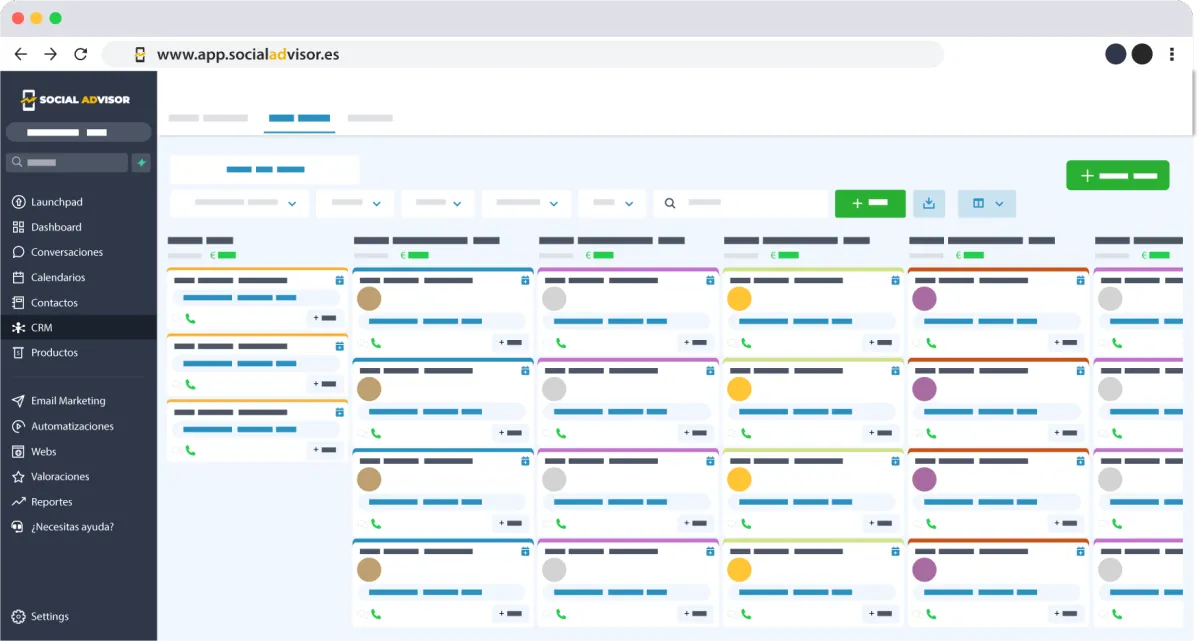Click the browser reload icon
This screenshot has width=1200, height=641.
(x=81, y=54)
